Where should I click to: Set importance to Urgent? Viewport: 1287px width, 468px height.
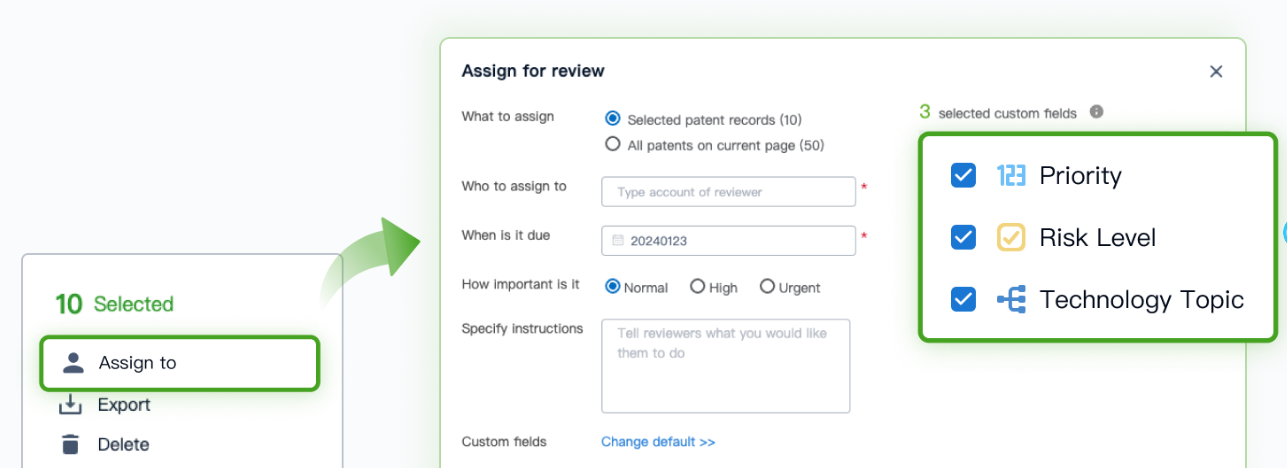pyautogui.click(x=767, y=287)
